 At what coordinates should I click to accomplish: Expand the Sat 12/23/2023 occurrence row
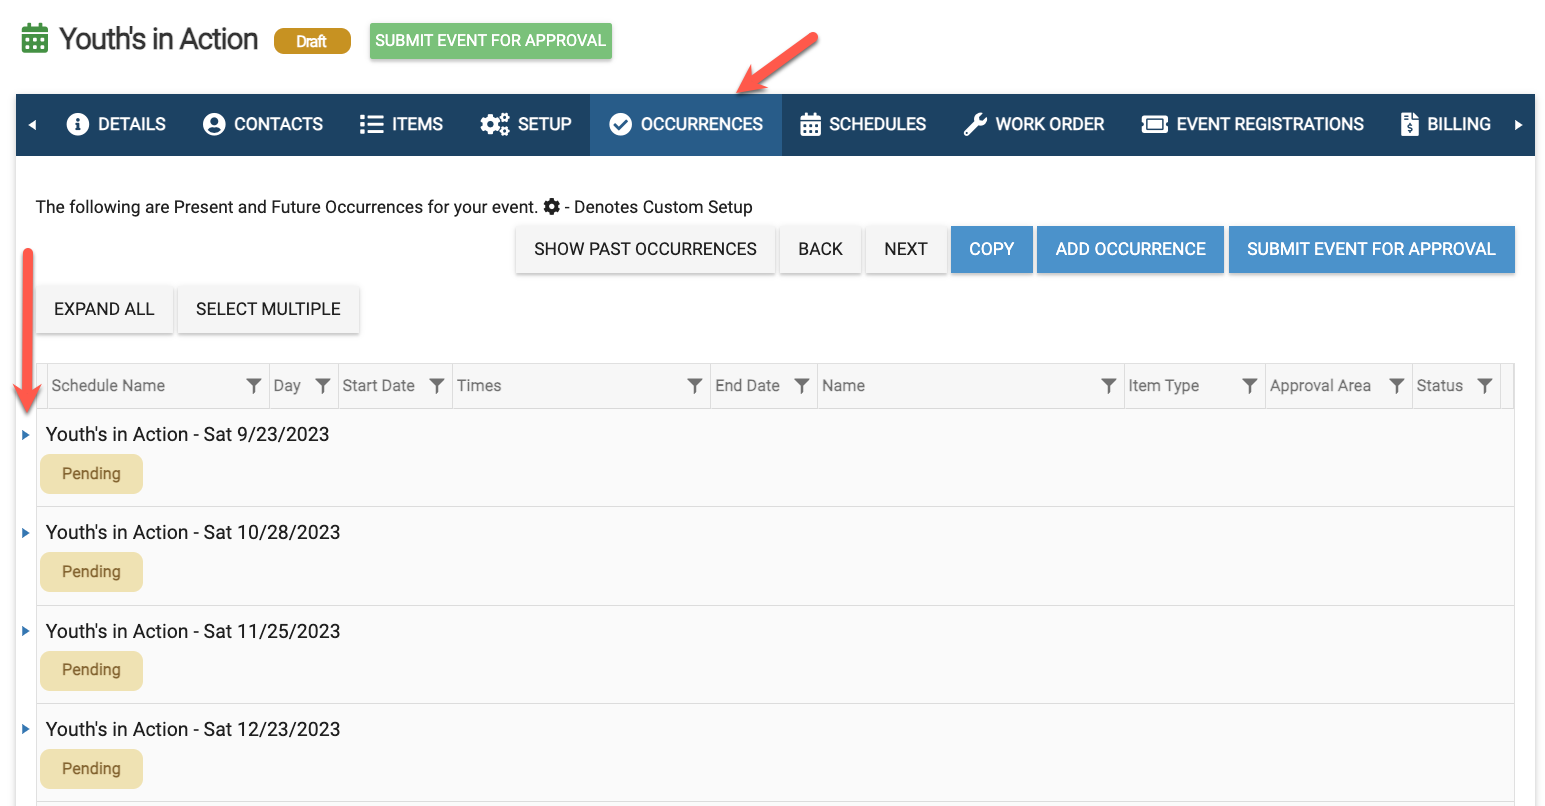coord(26,730)
